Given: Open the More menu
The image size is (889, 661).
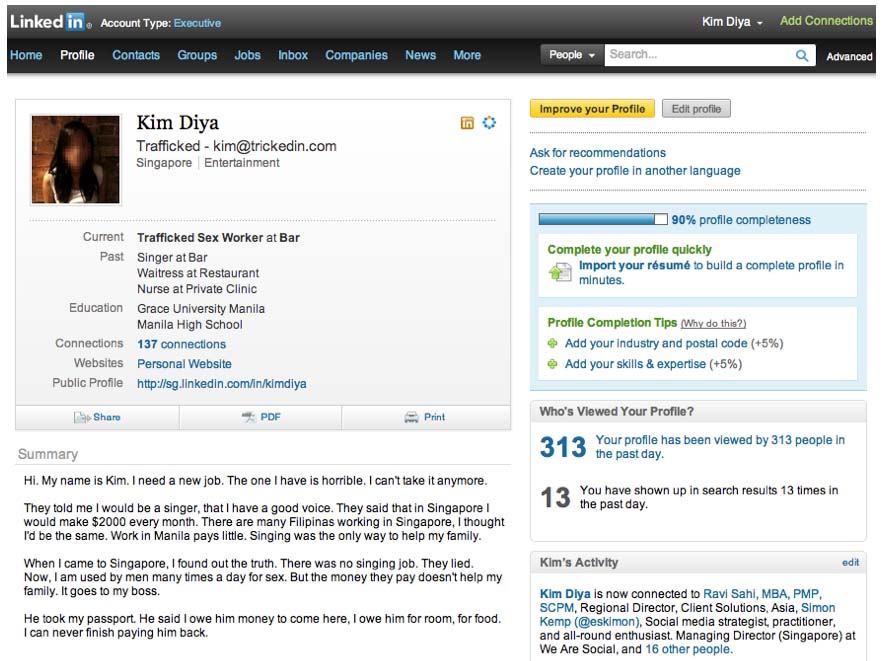Looking at the screenshot, I should (x=467, y=55).
